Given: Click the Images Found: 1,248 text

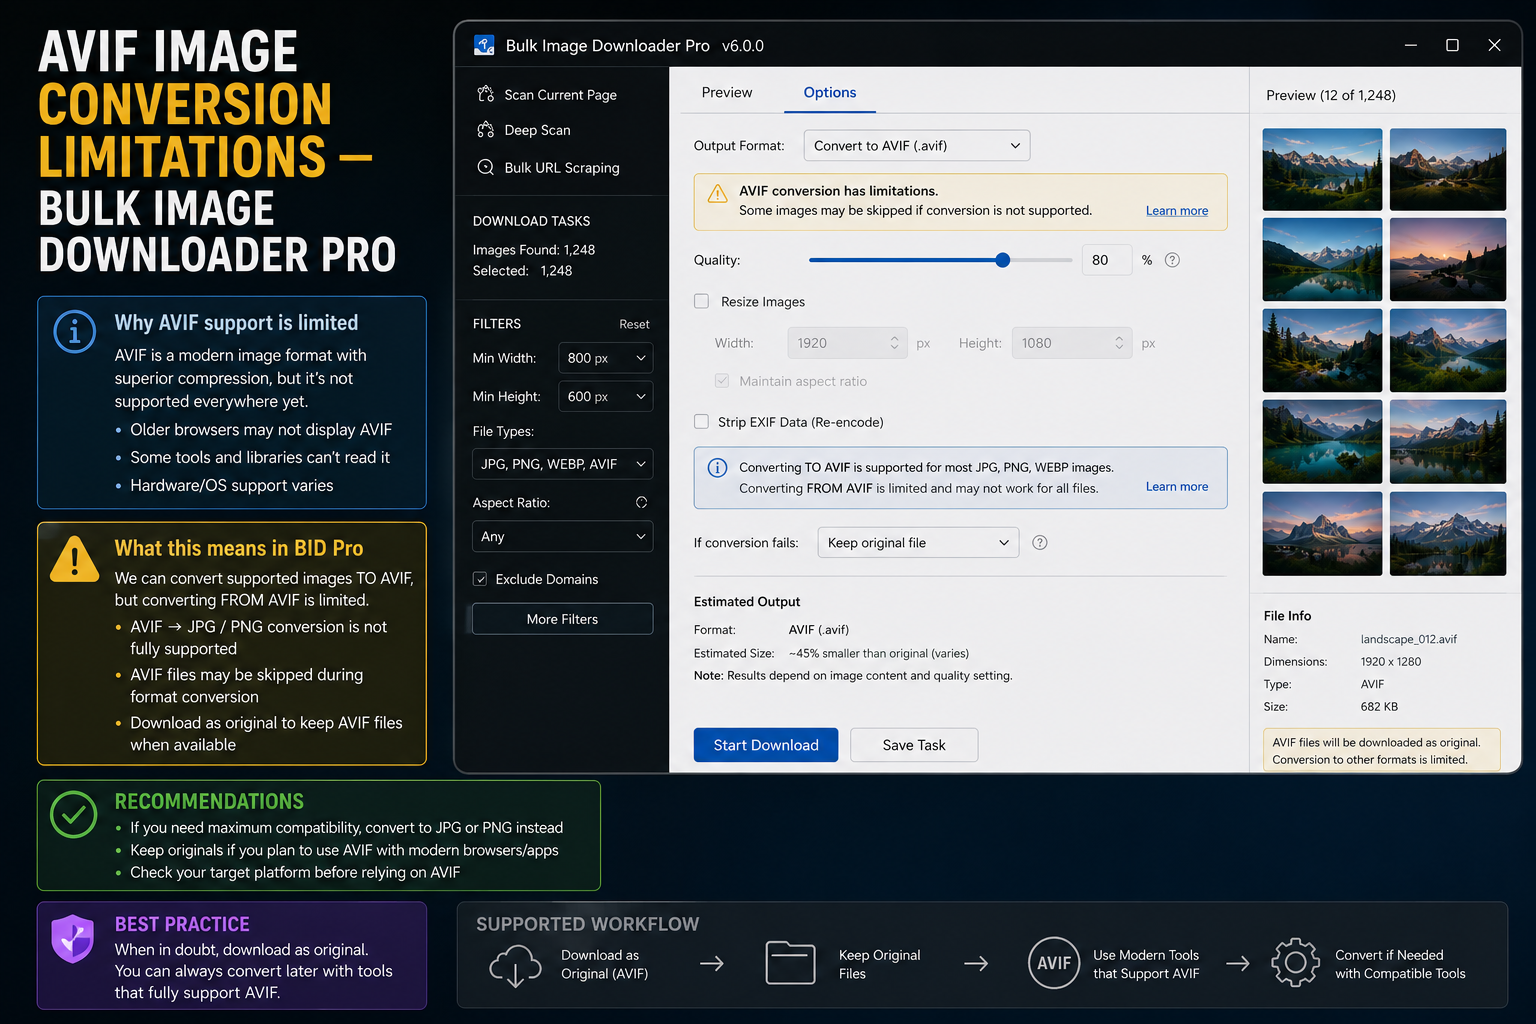Looking at the screenshot, I should (534, 250).
